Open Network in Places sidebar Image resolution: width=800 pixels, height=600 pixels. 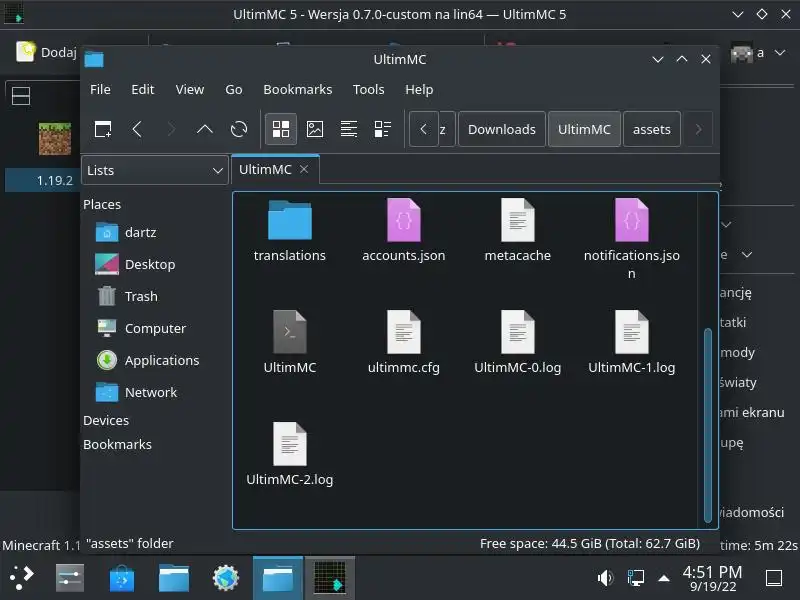[x=136, y=392]
